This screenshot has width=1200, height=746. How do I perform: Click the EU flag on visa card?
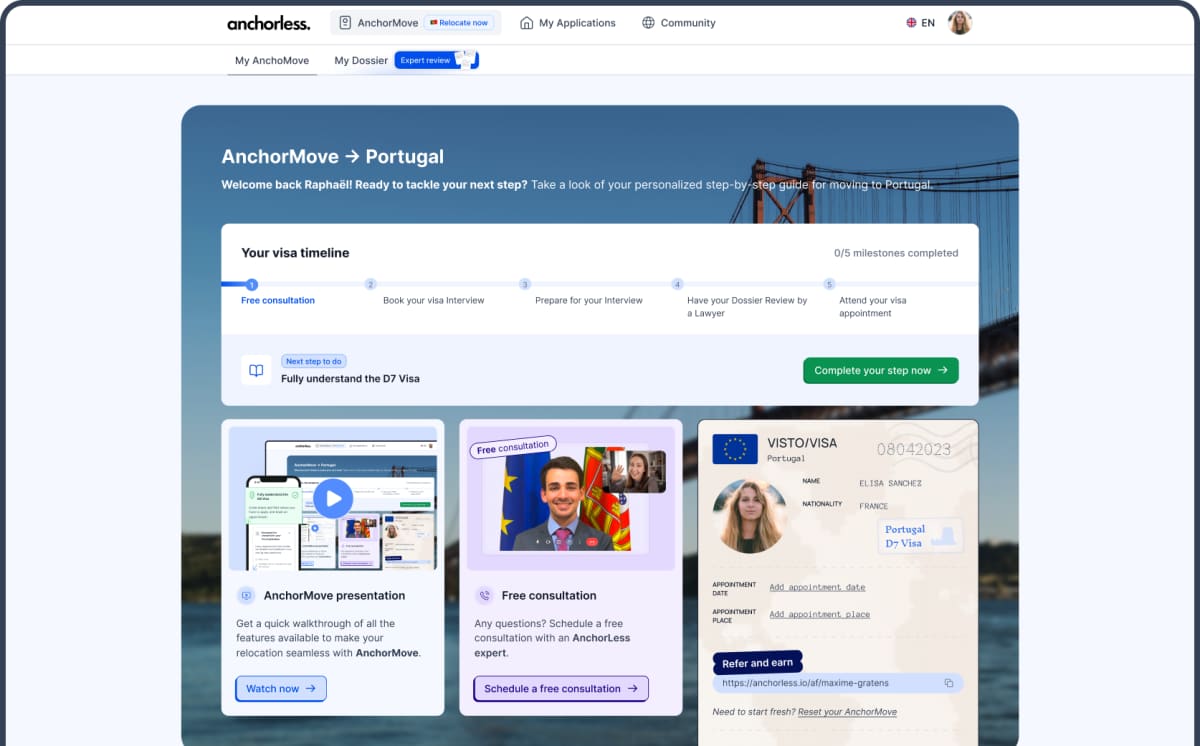pos(735,449)
